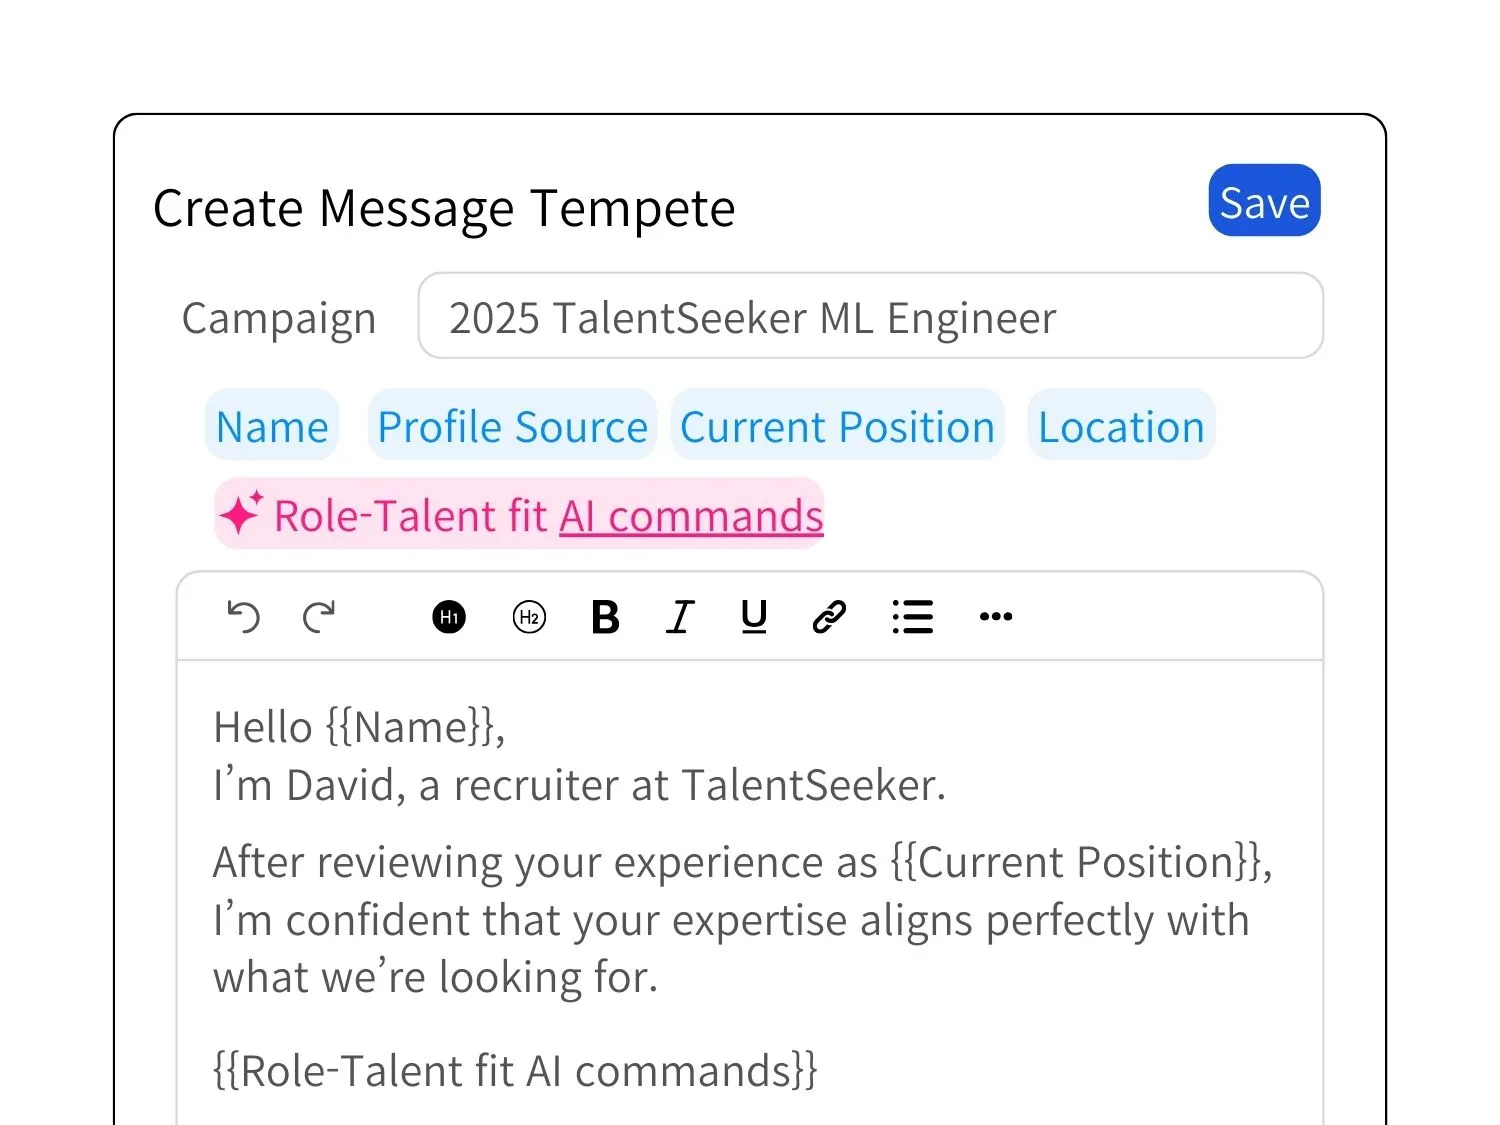The image size is (1500, 1125).
Task: Insert the Current Position variable tag
Action: coord(837,426)
